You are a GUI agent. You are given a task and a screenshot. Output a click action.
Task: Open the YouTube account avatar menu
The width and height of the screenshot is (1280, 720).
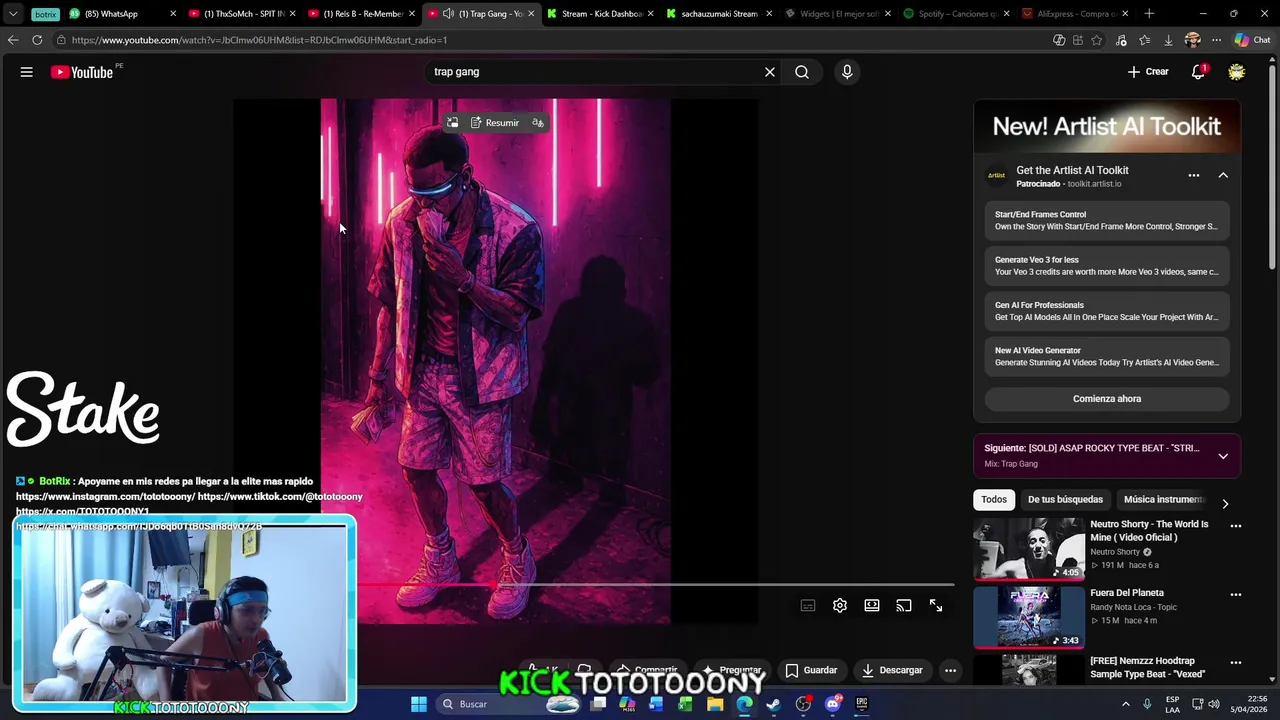click(x=1237, y=72)
